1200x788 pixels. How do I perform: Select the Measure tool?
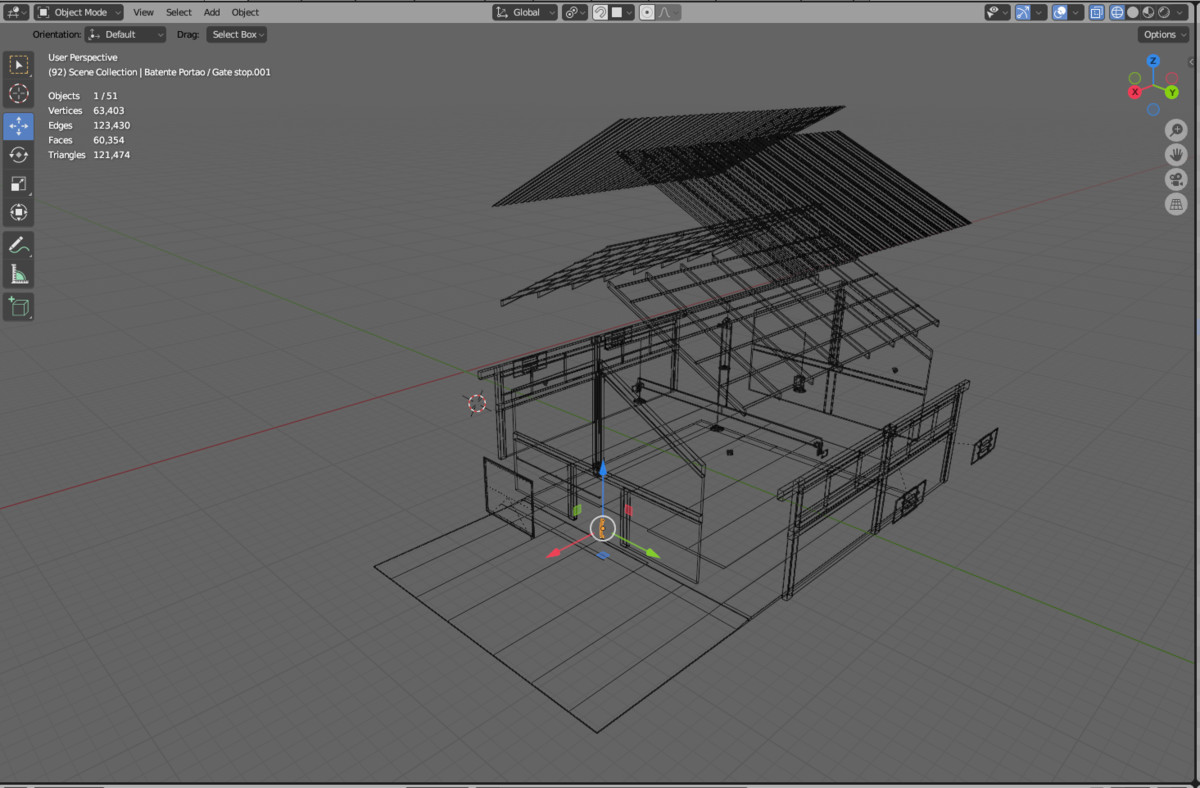point(18,274)
